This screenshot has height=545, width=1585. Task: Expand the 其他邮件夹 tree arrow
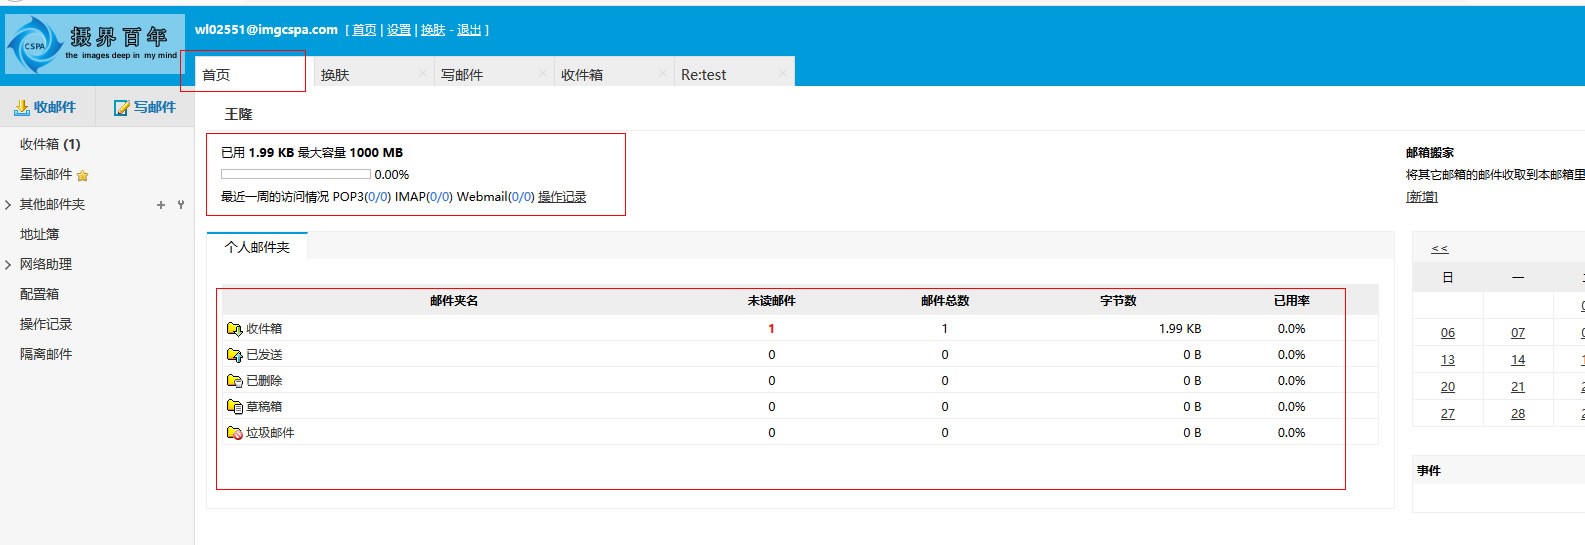pyautogui.click(x=8, y=205)
